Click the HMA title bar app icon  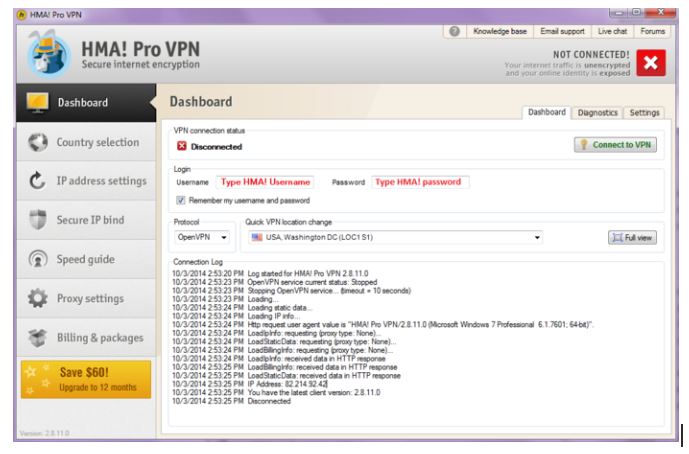click(21, 15)
